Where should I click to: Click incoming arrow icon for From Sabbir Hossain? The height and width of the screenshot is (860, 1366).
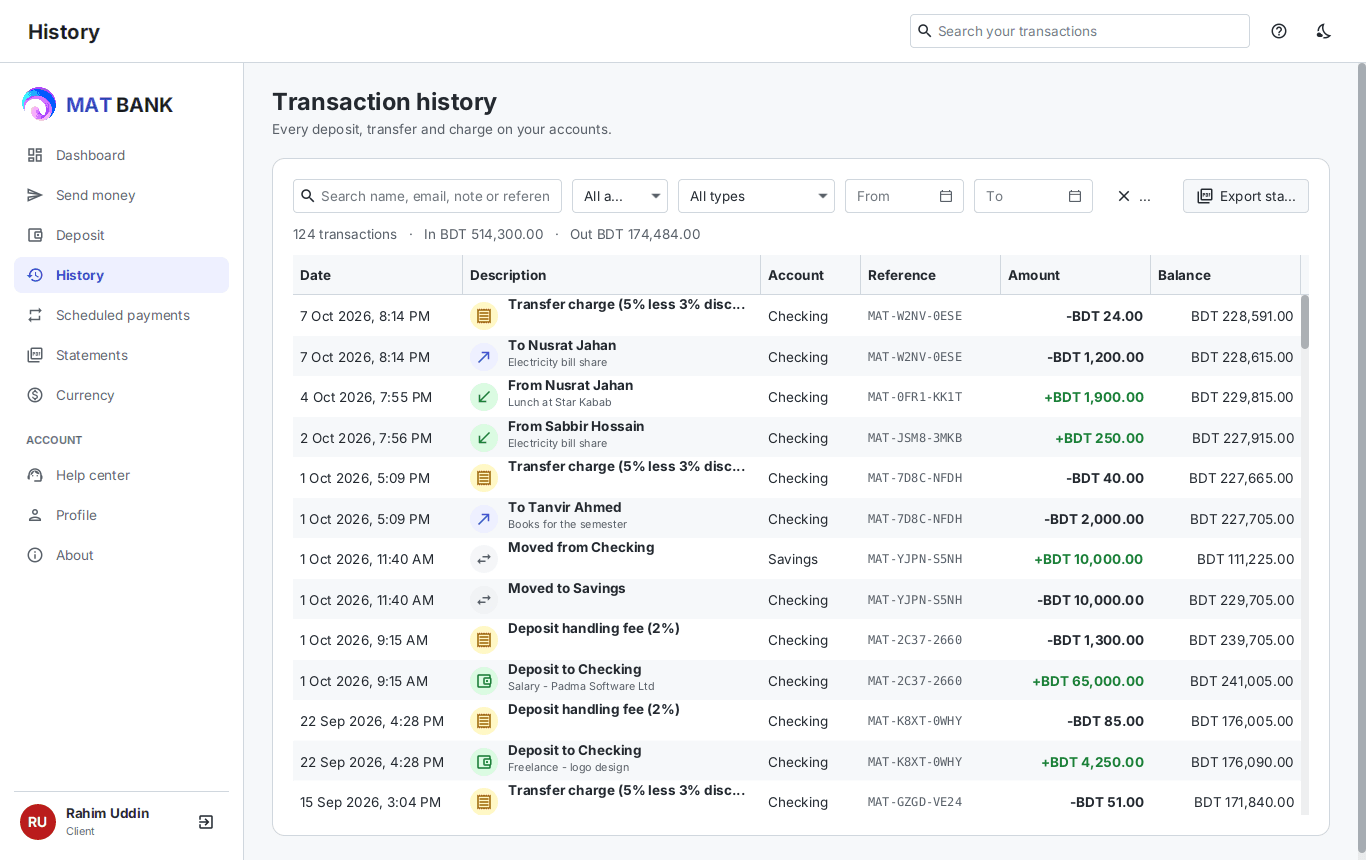point(484,438)
